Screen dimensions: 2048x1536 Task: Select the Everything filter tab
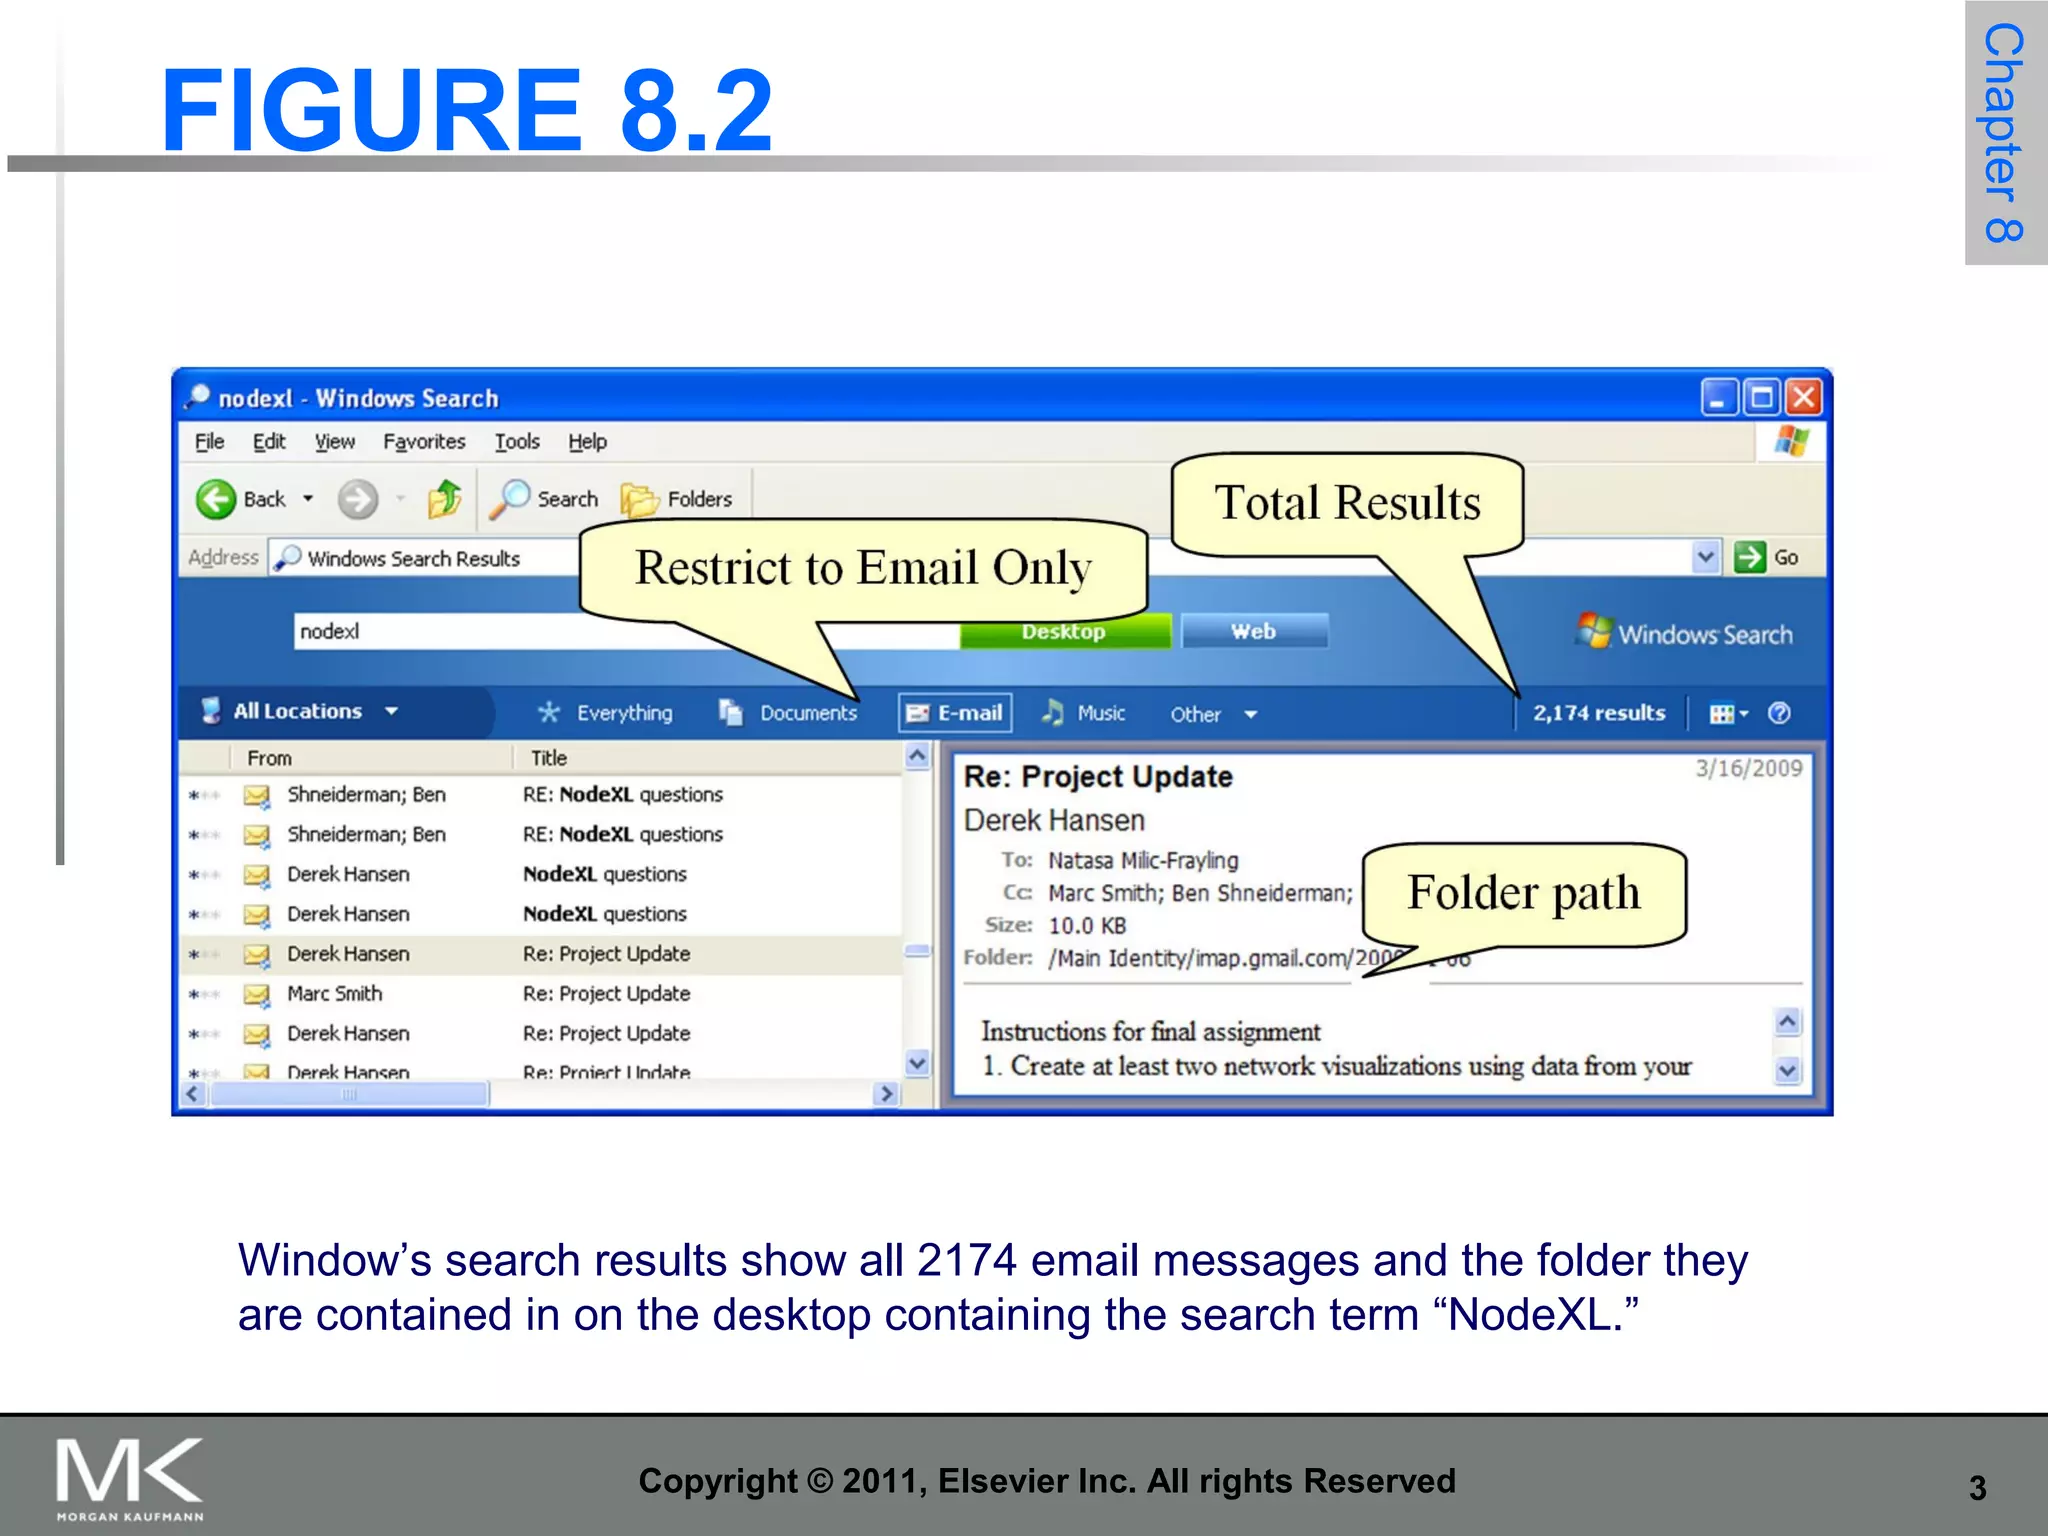(x=606, y=713)
